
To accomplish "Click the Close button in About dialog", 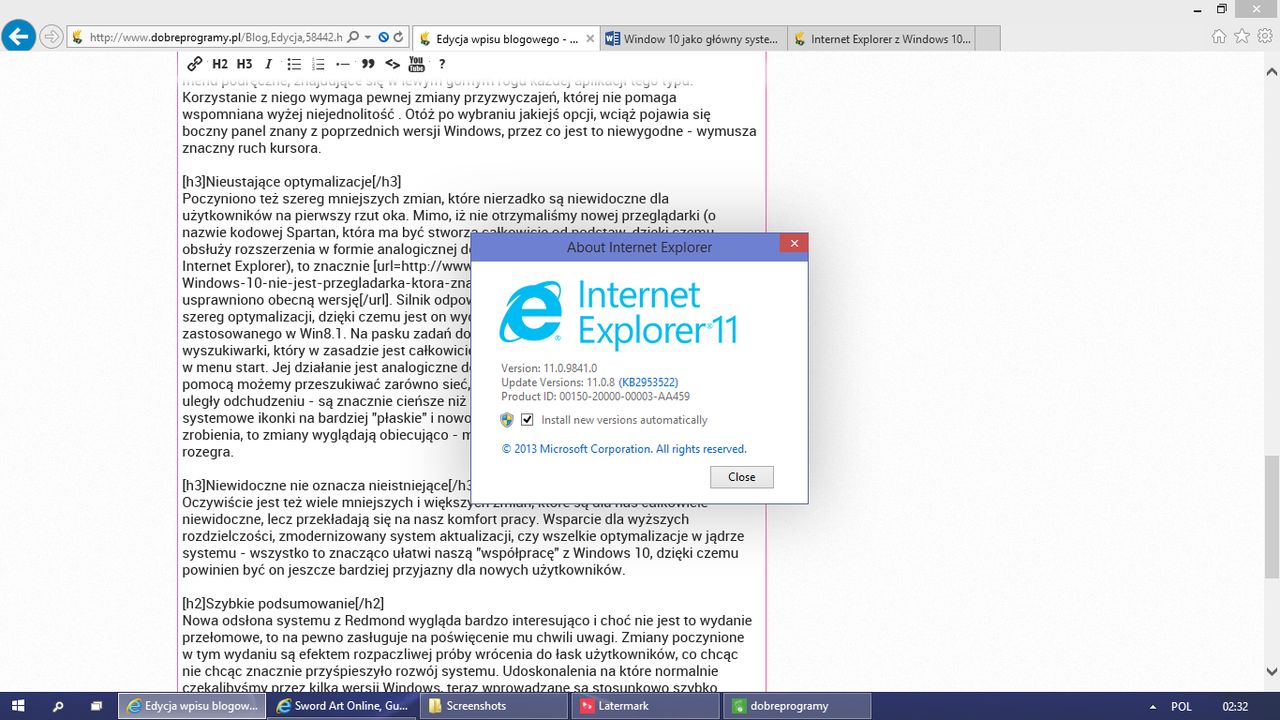I will pos(742,477).
